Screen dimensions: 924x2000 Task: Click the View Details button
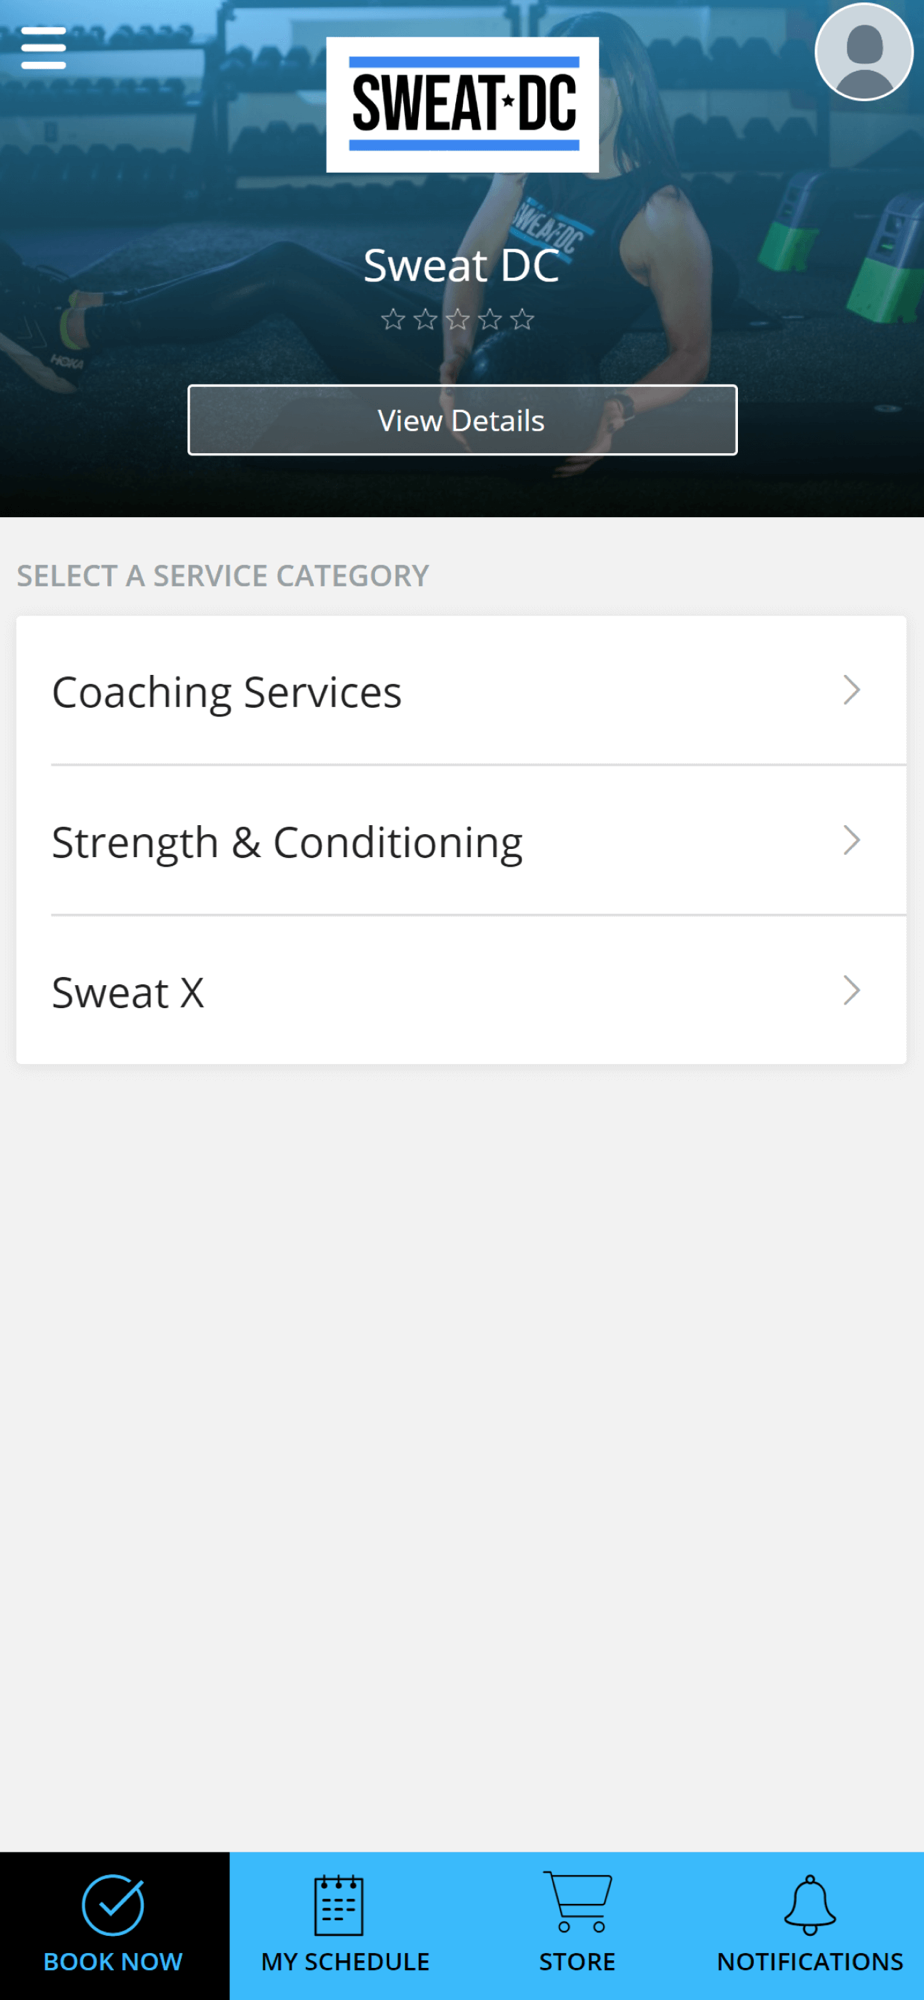tap(462, 420)
